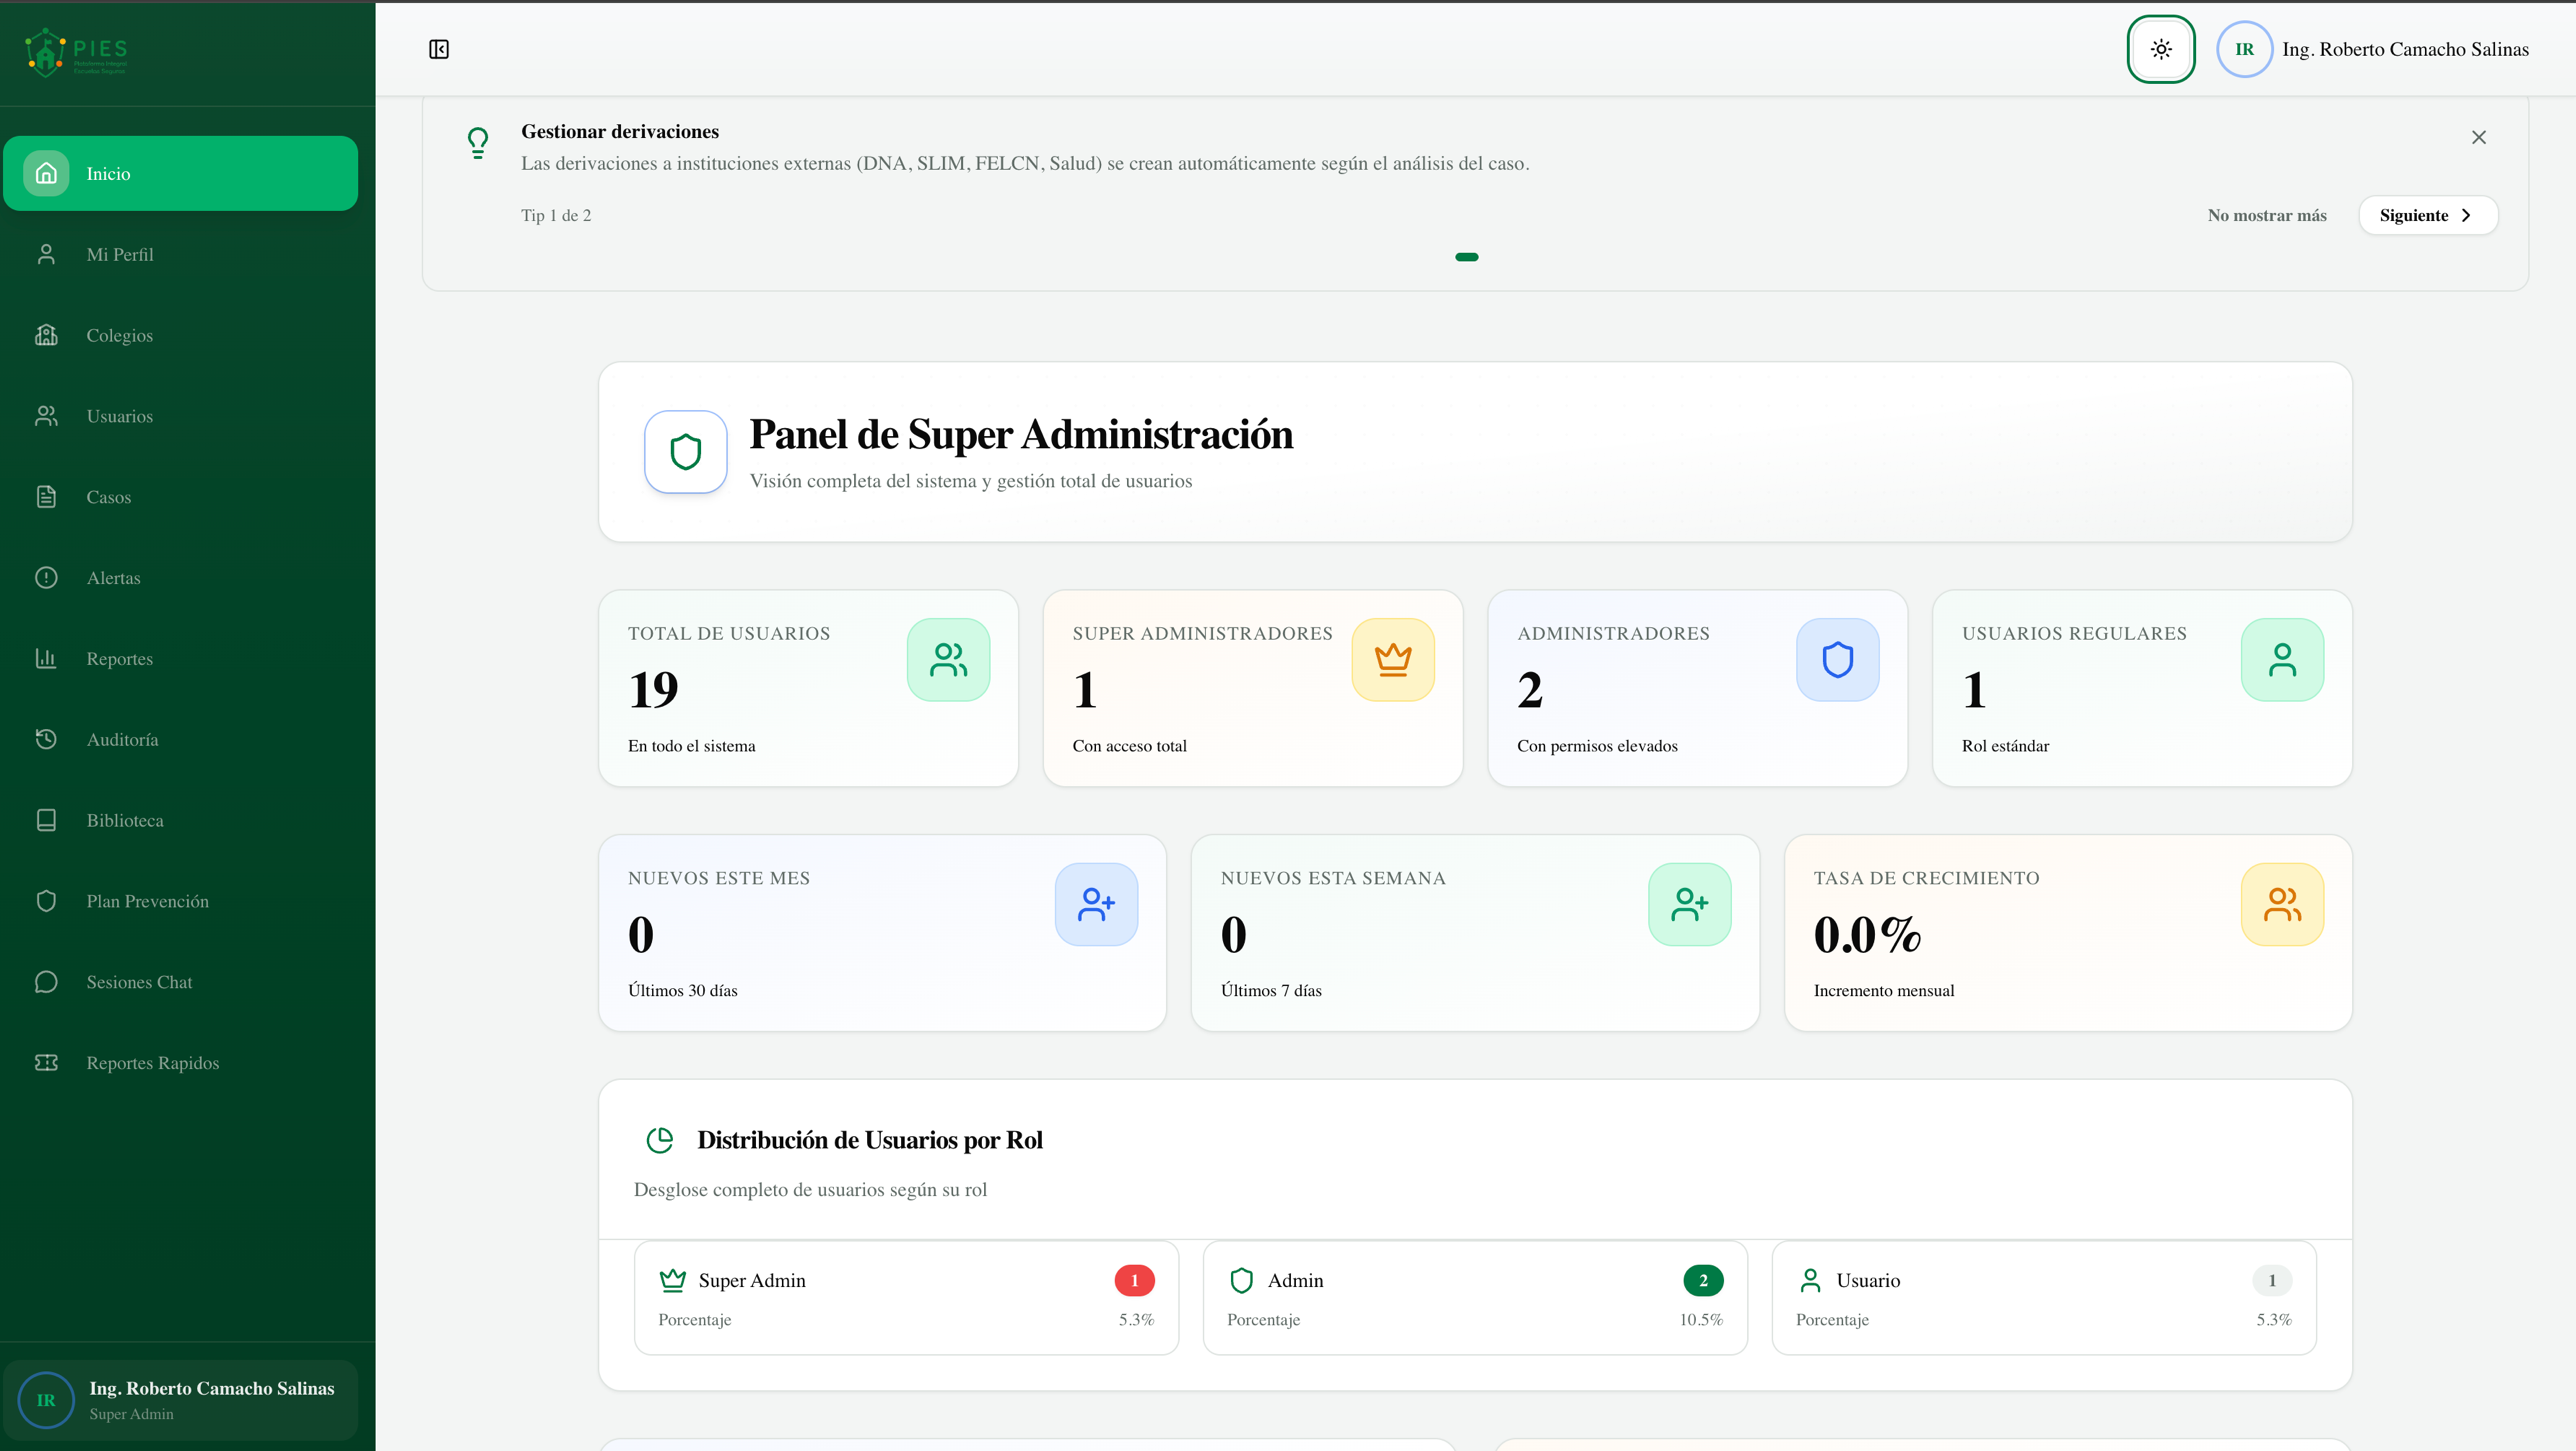This screenshot has width=2576, height=1451.
Task: Click the Biblioteca book icon
Action: point(46,820)
